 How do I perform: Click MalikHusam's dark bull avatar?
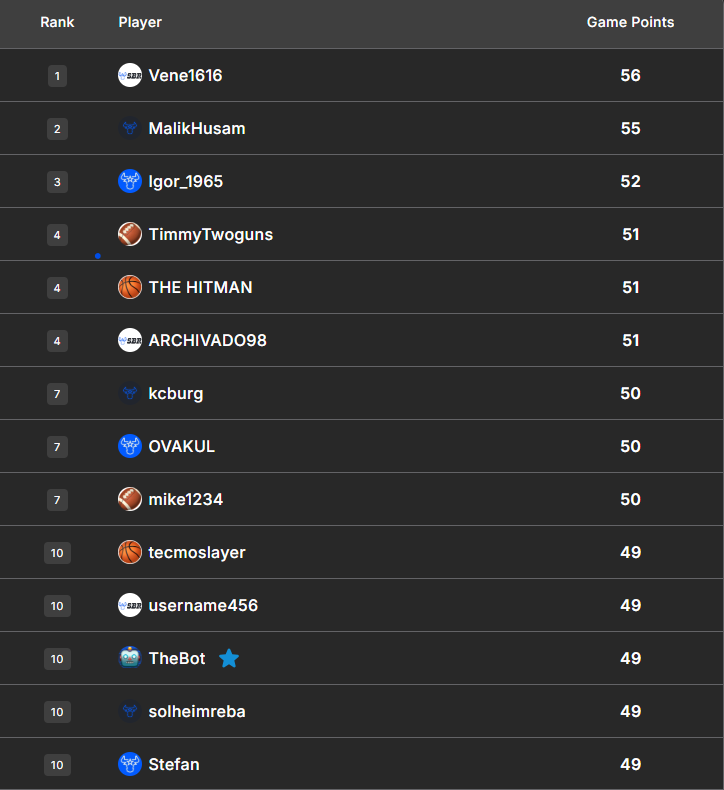click(130, 128)
